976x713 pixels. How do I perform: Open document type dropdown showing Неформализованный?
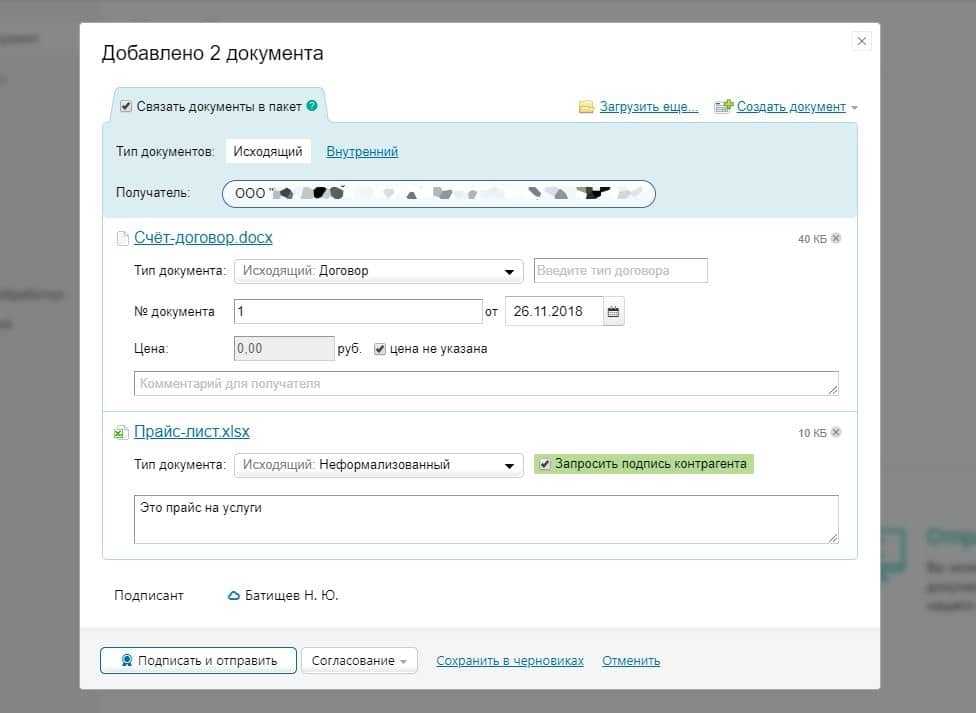point(378,465)
